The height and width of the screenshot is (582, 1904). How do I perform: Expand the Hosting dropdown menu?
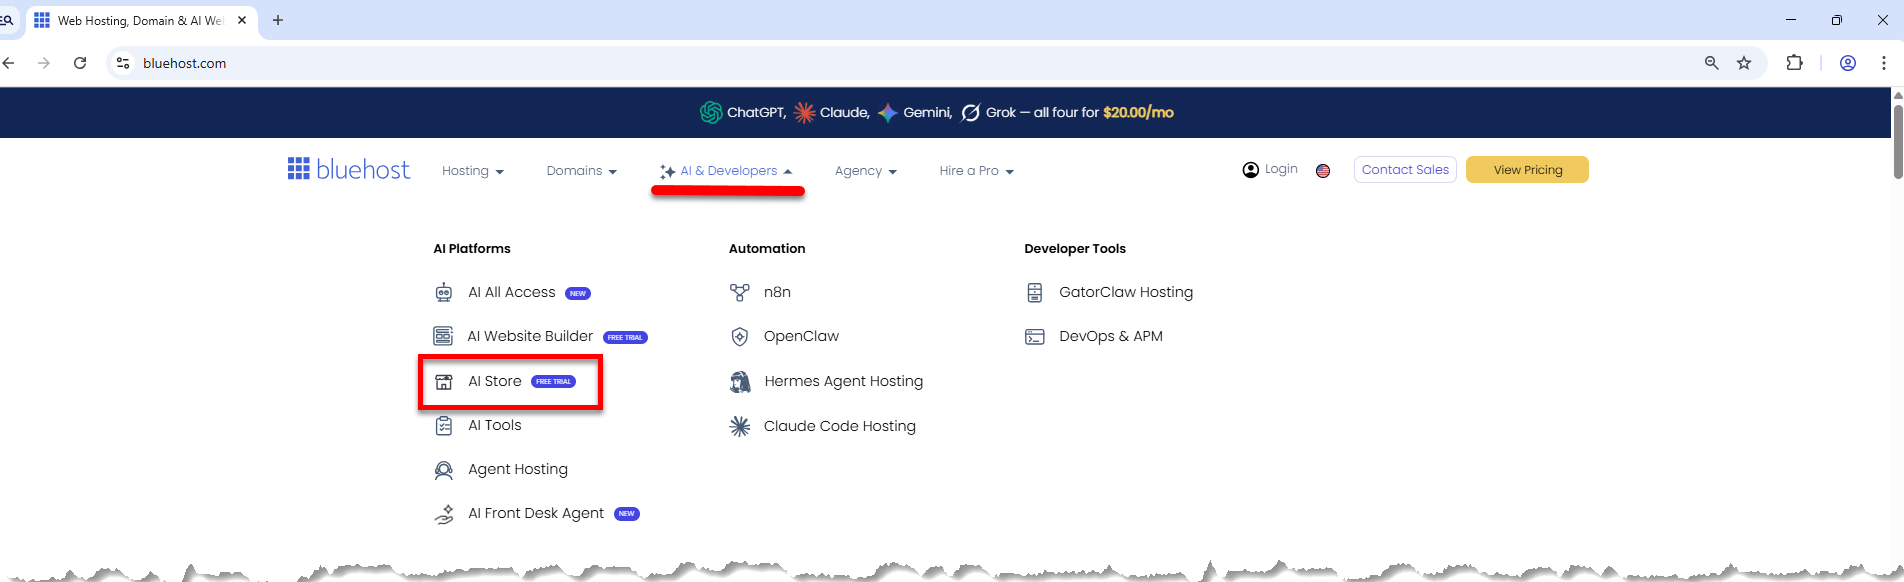pos(473,171)
